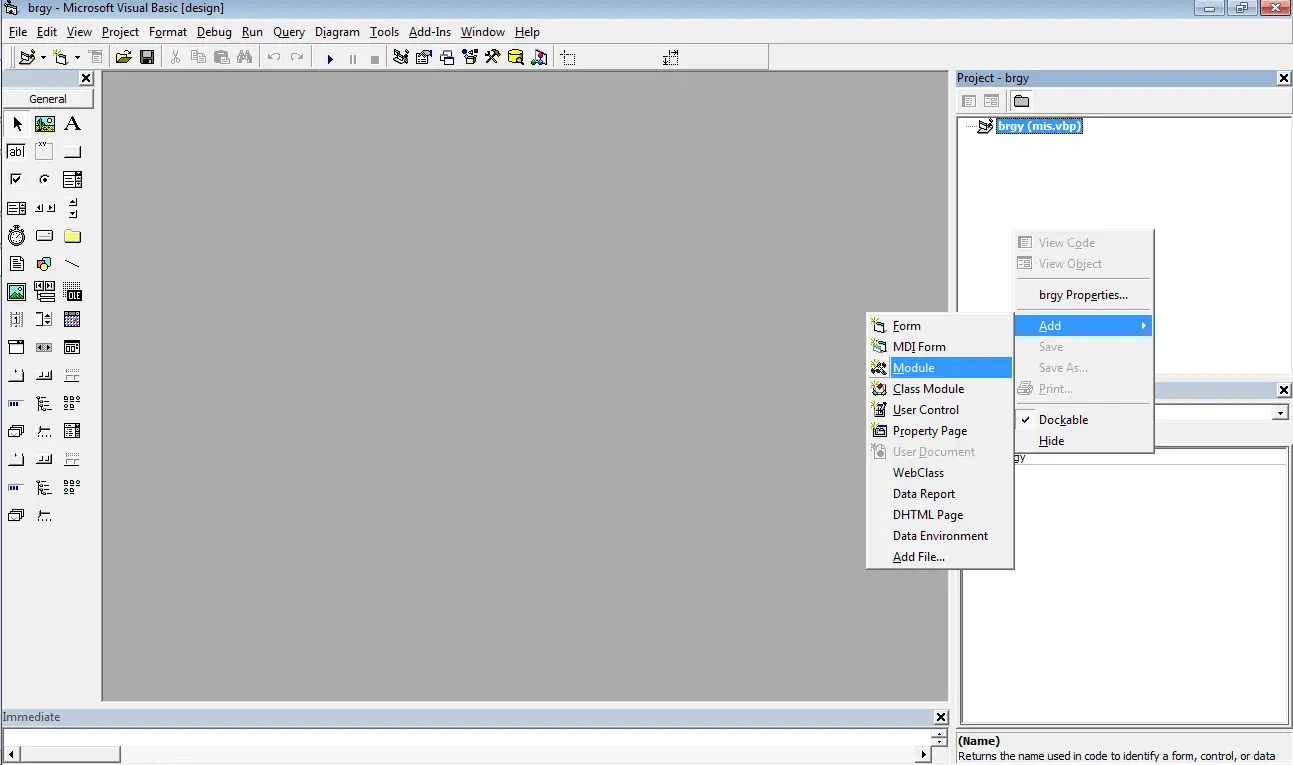1293x765 pixels.
Task: Select the OLE container tool
Action: point(72,292)
